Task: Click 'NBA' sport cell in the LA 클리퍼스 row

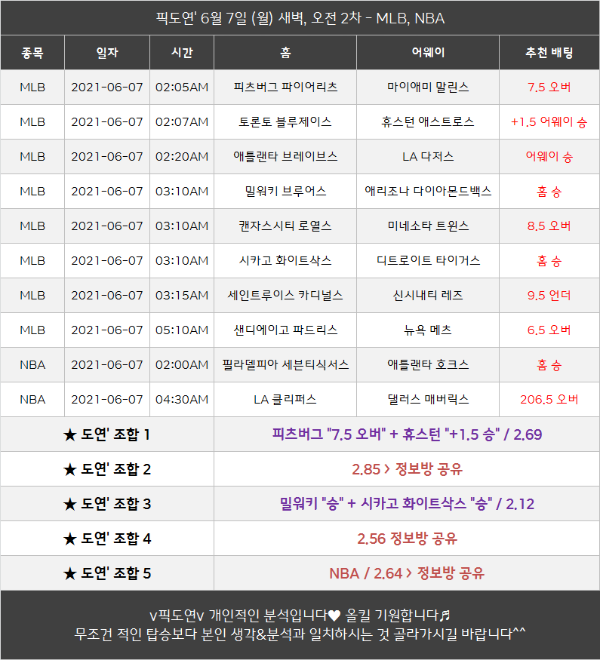Action: [32, 399]
